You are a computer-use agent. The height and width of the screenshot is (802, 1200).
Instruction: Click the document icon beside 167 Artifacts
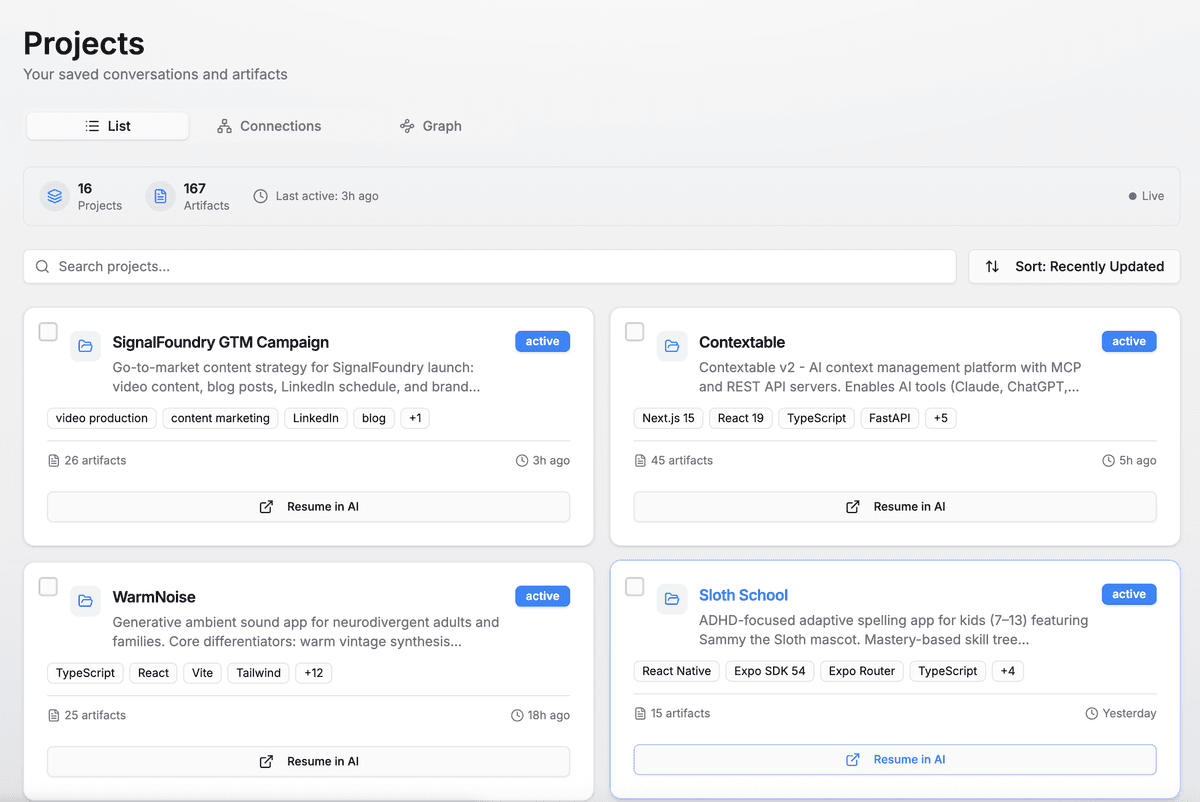click(160, 196)
